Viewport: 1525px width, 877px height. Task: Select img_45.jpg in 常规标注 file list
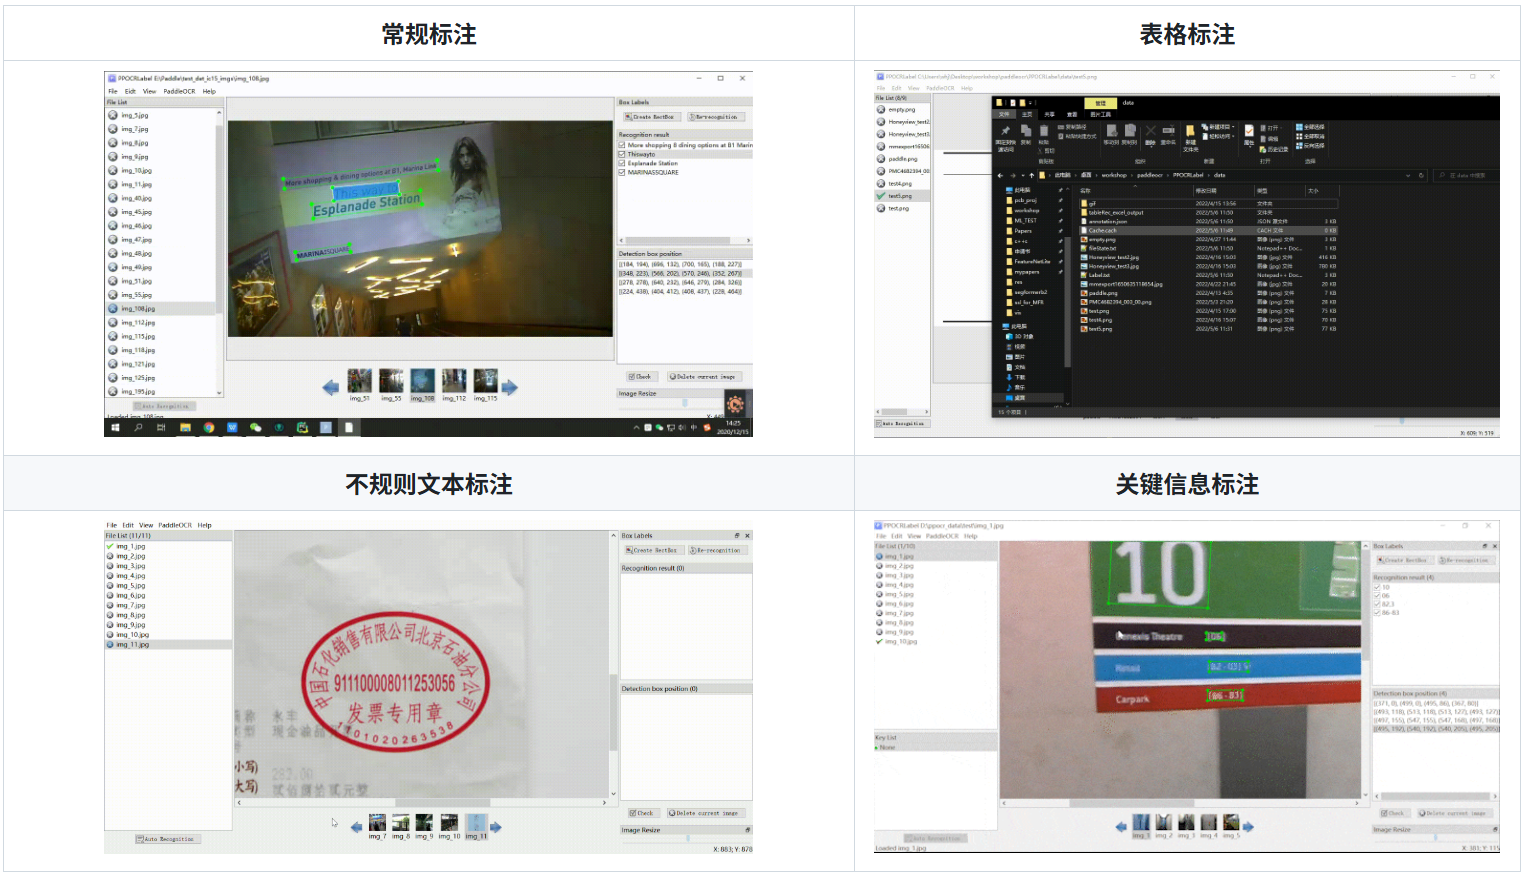pyautogui.click(x=136, y=212)
